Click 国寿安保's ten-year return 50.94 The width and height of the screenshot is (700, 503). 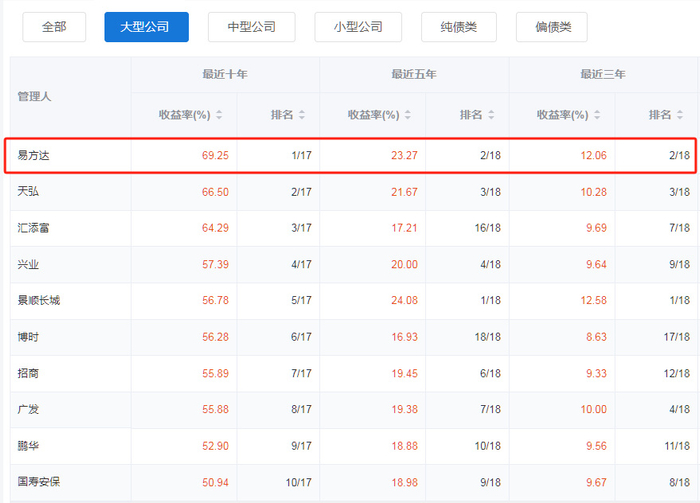point(215,482)
